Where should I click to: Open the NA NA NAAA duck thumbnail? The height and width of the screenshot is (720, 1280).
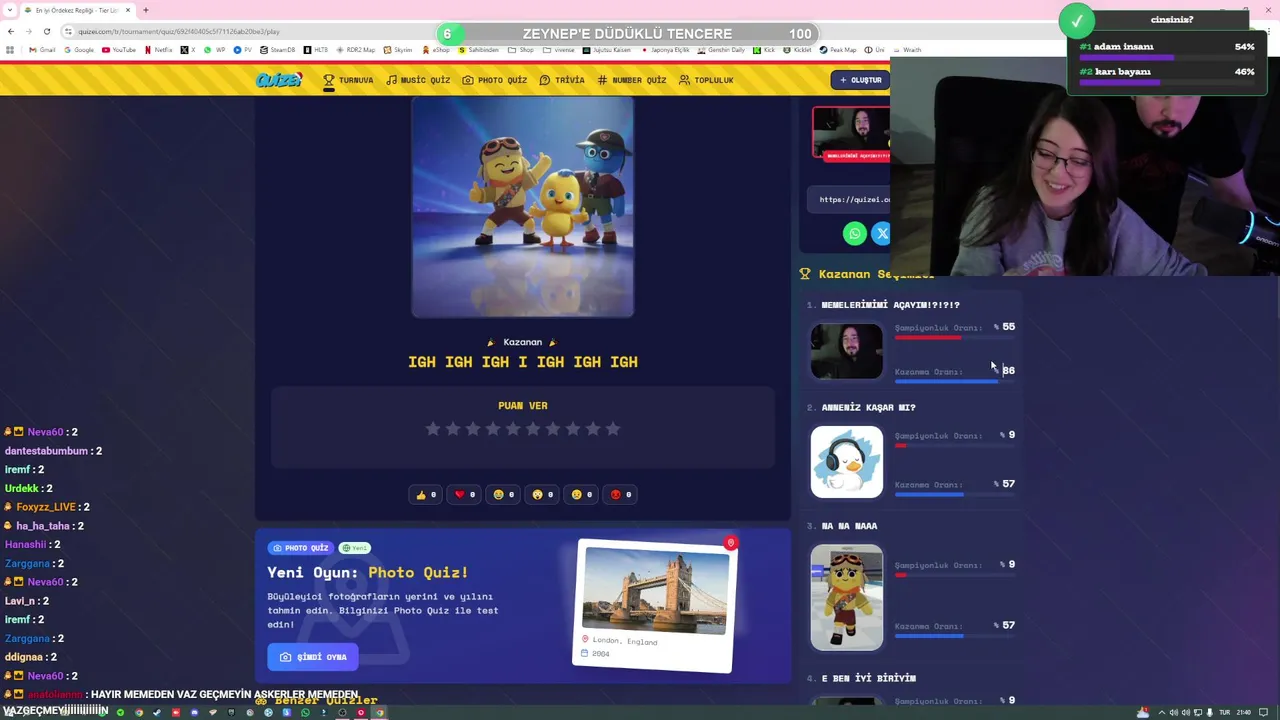(x=847, y=598)
